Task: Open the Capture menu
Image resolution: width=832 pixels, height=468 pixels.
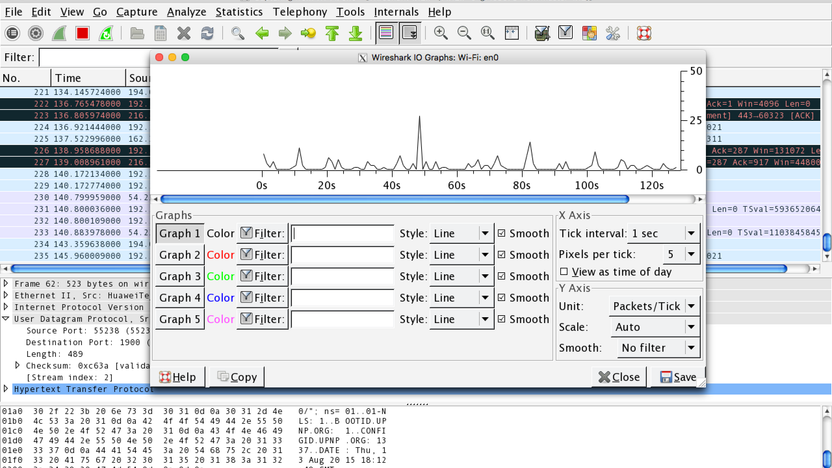Action: coord(136,12)
